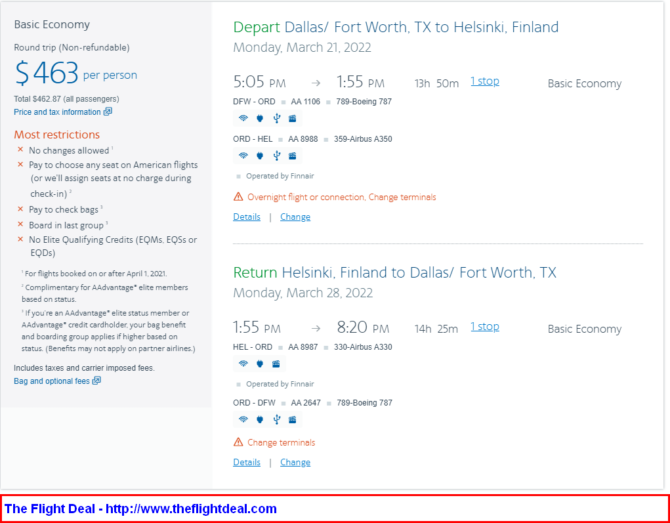Click the 'ORD - DFW' route text
The height and width of the screenshot is (523, 670).
[x=254, y=403]
